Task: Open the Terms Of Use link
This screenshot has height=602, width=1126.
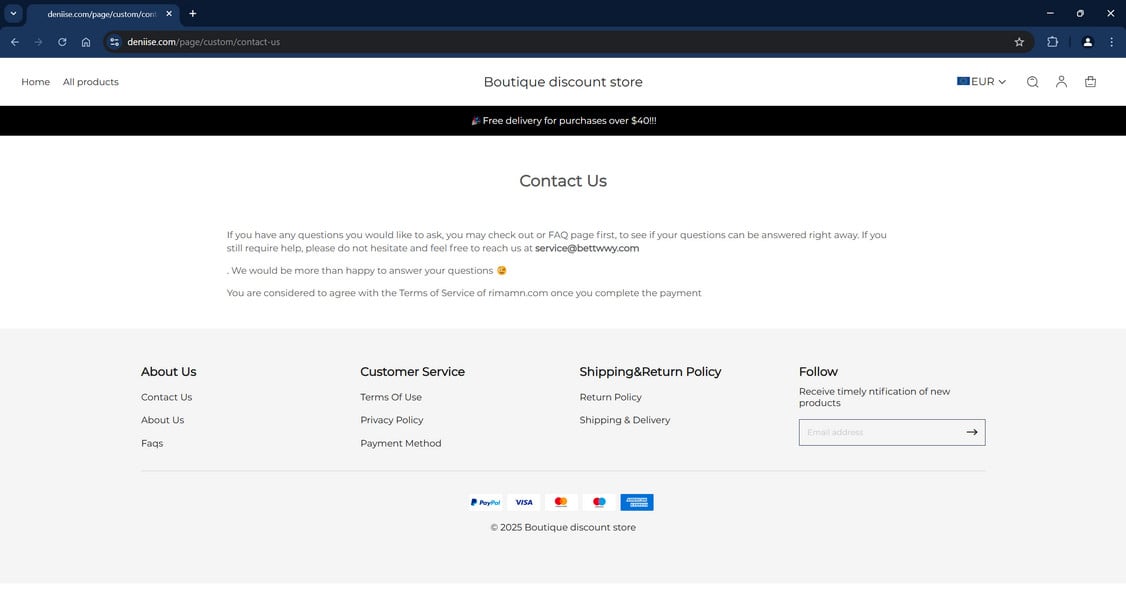Action: click(x=391, y=397)
